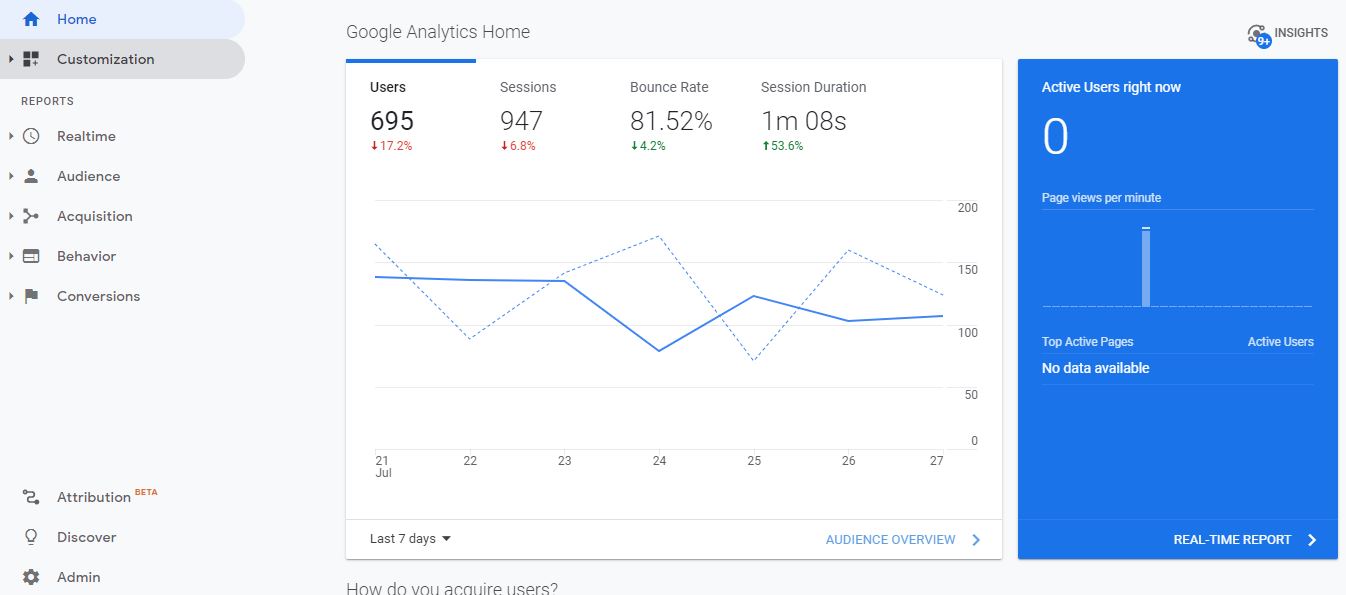This screenshot has height=595, width=1346.
Task: Expand the Realtime reports arrow
Action: pos(11,136)
